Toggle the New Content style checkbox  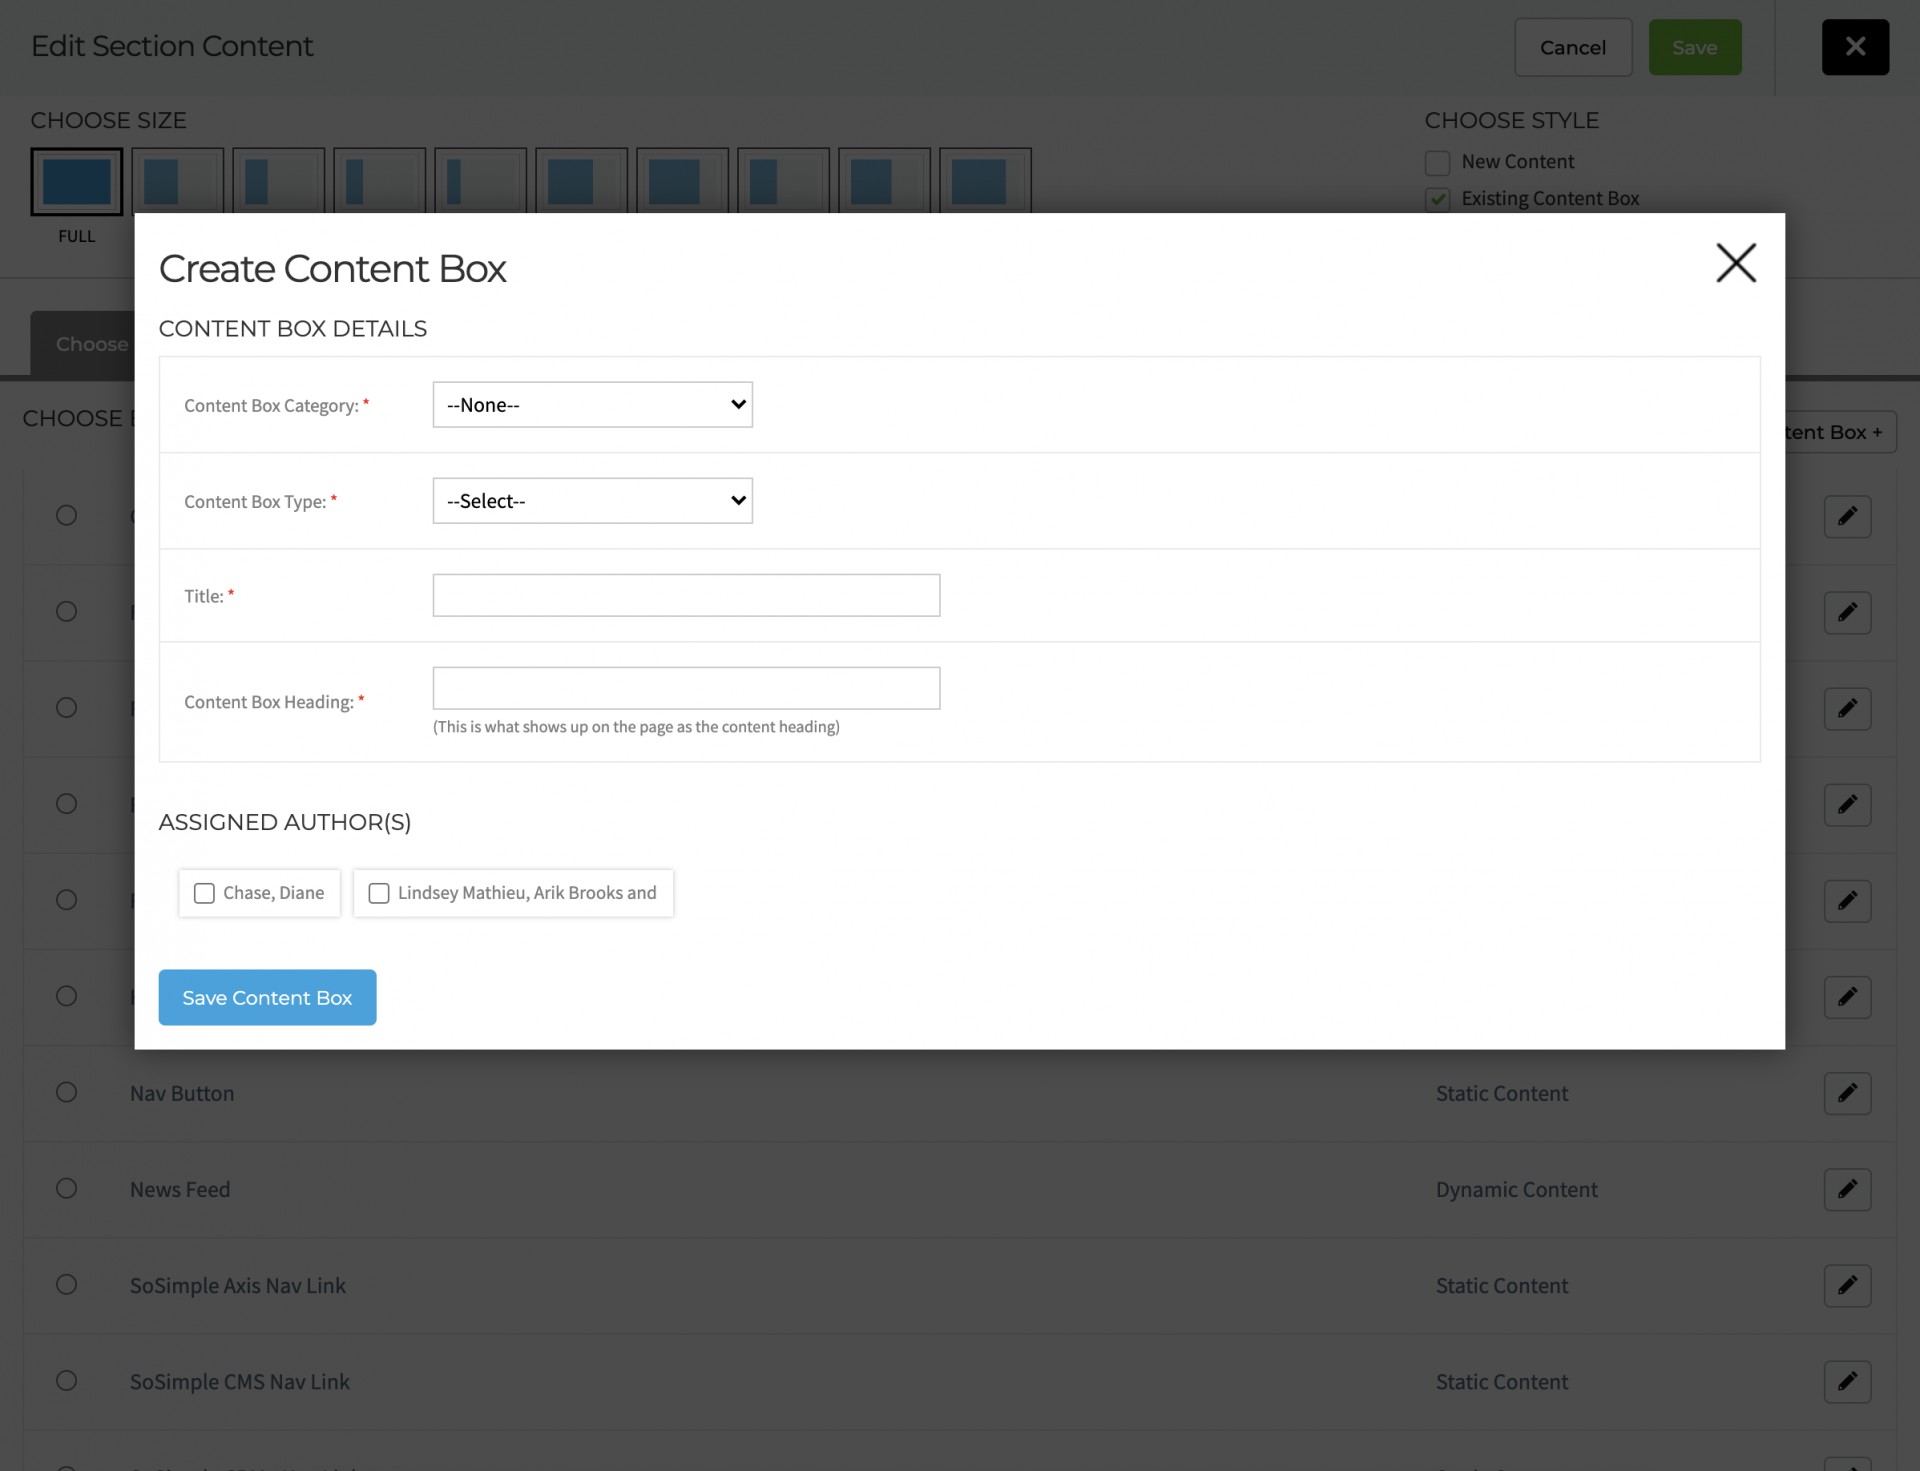pos(1437,162)
